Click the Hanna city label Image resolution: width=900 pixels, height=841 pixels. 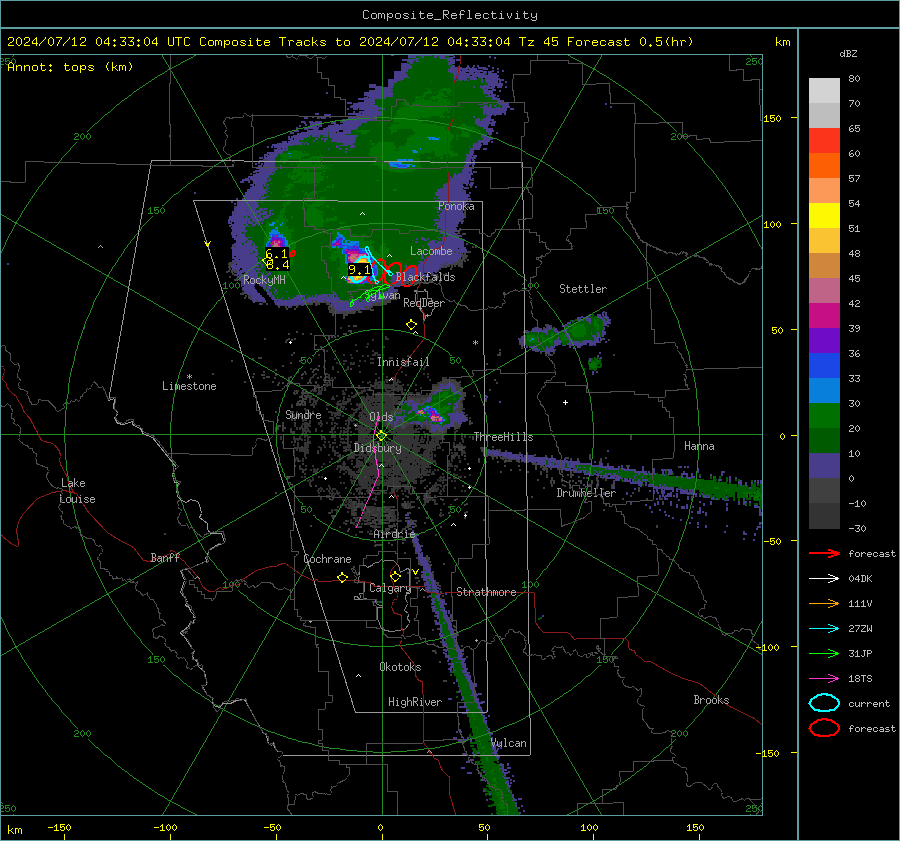(699, 446)
